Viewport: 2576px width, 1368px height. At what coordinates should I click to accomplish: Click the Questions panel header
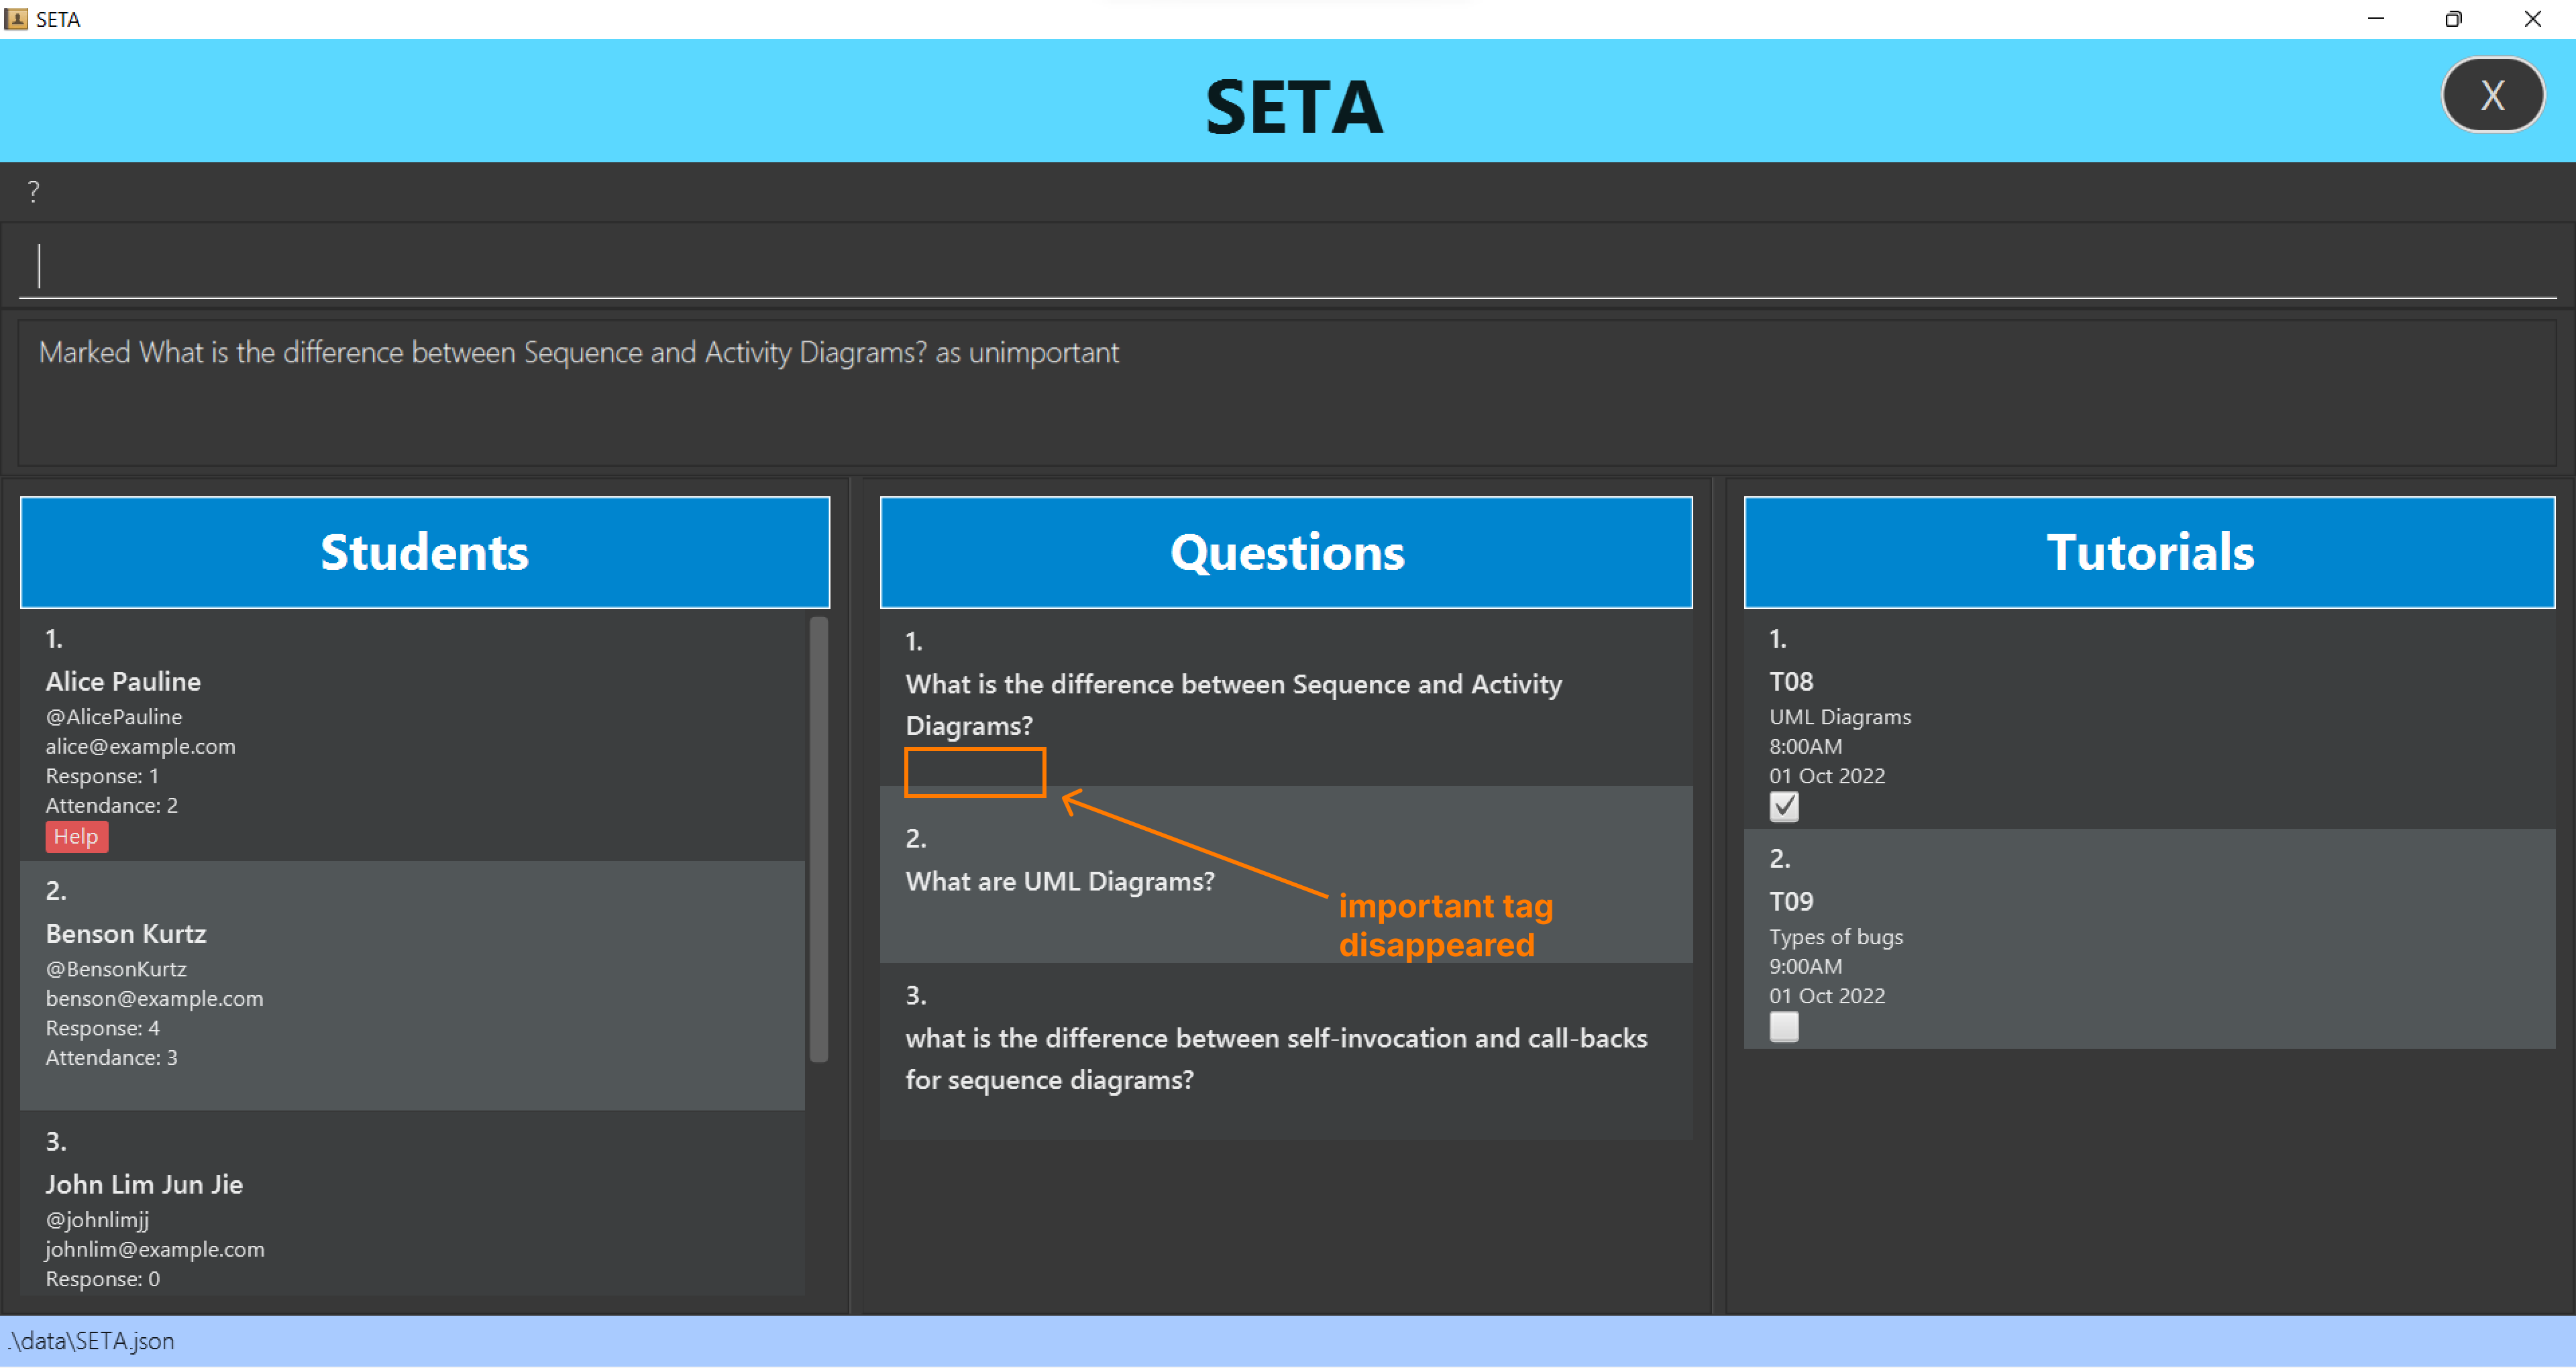click(1286, 552)
